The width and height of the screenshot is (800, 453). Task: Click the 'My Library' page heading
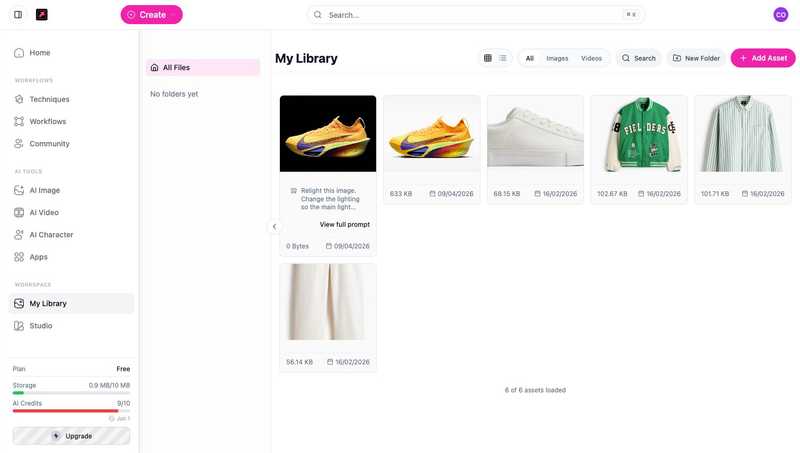(x=306, y=59)
